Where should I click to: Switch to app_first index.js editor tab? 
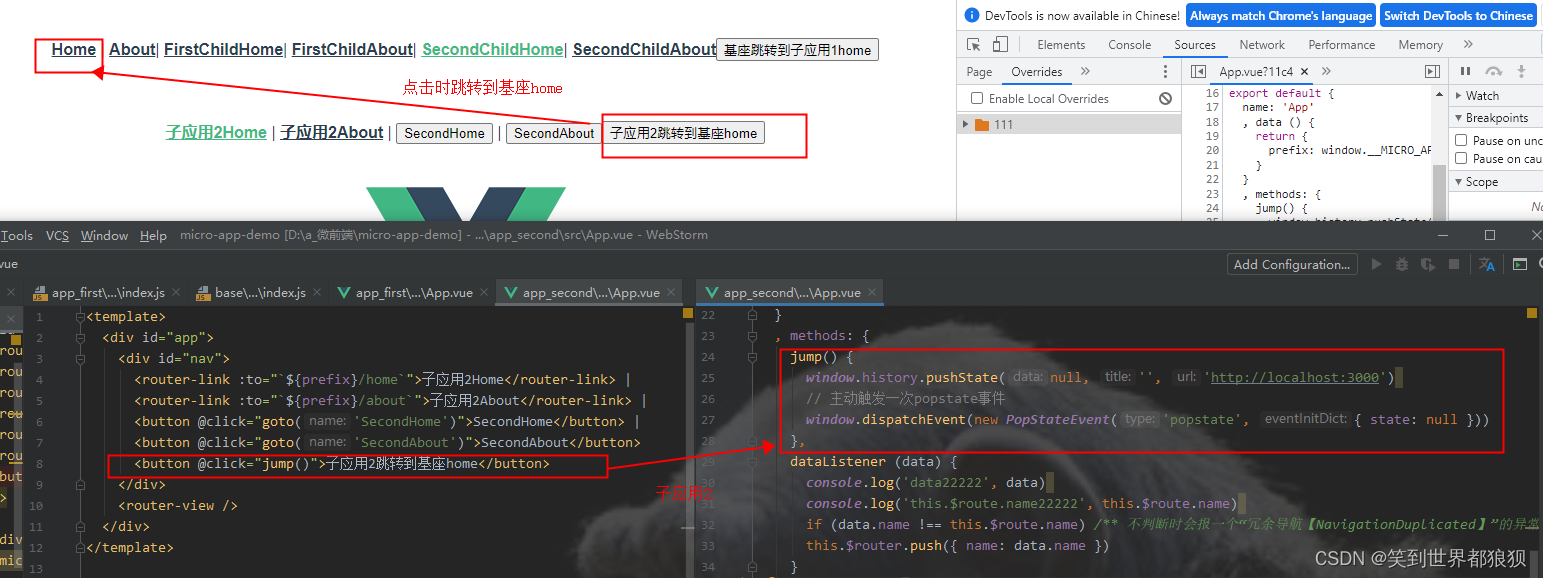tap(105, 293)
